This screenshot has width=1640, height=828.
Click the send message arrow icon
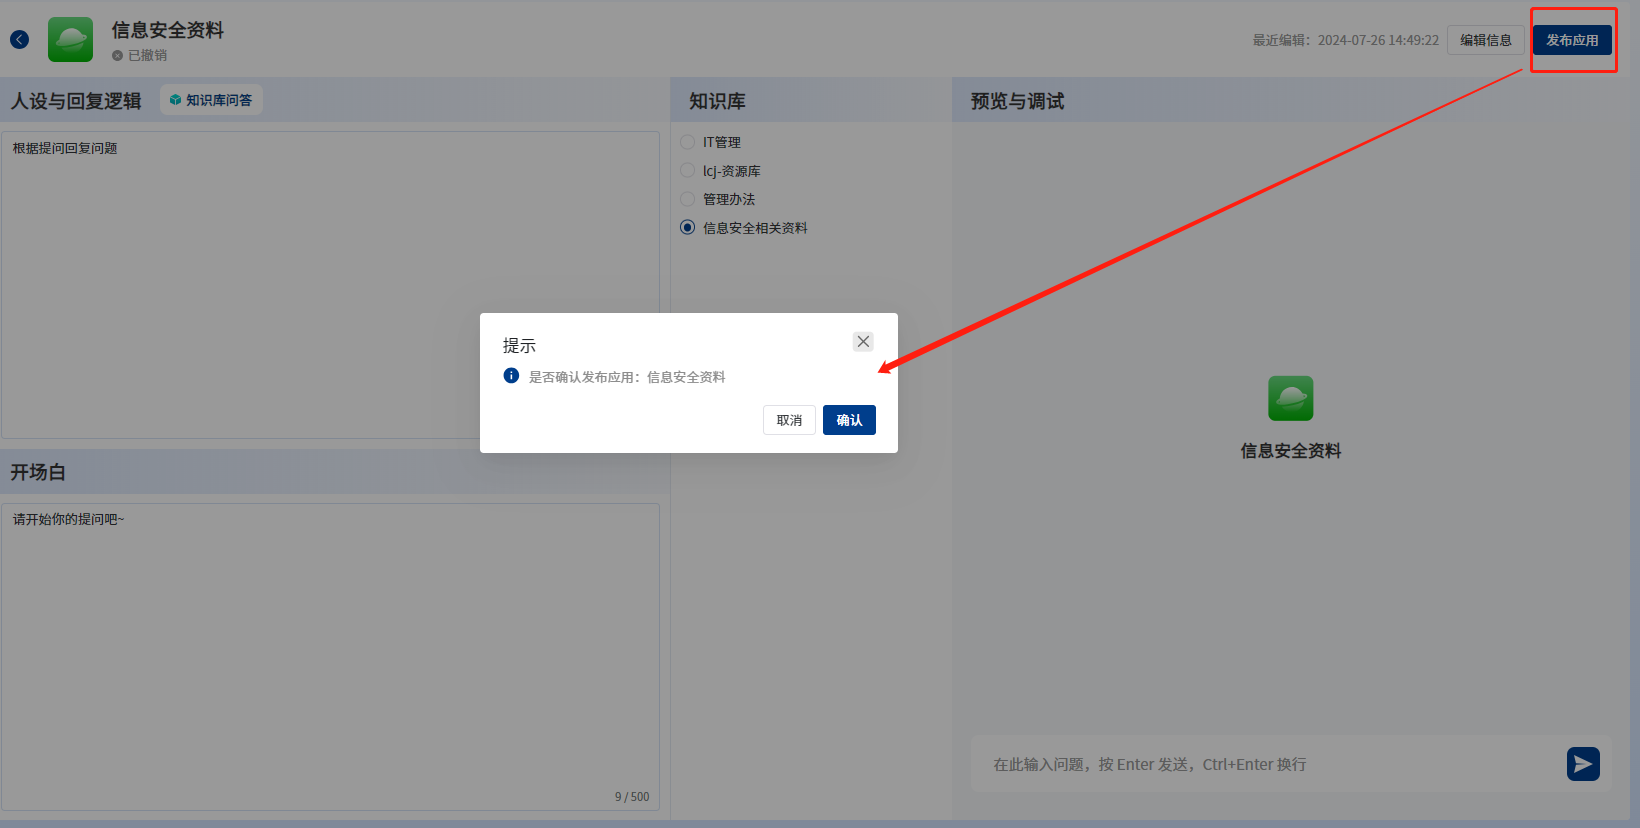tap(1582, 764)
